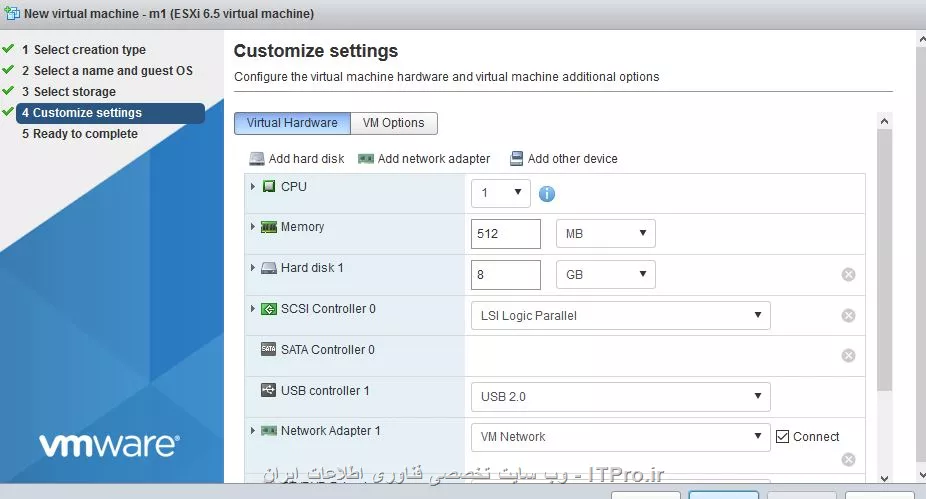926x499 pixels.
Task: Click the Hard disk 1 label
Action: coord(312,268)
